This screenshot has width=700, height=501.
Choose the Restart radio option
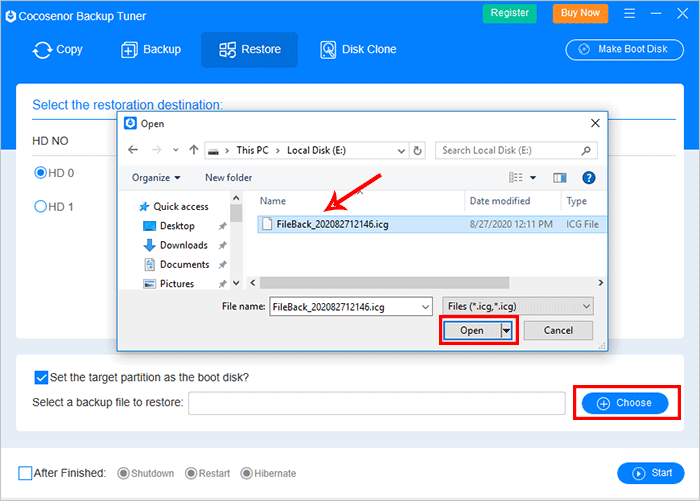click(191, 473)
